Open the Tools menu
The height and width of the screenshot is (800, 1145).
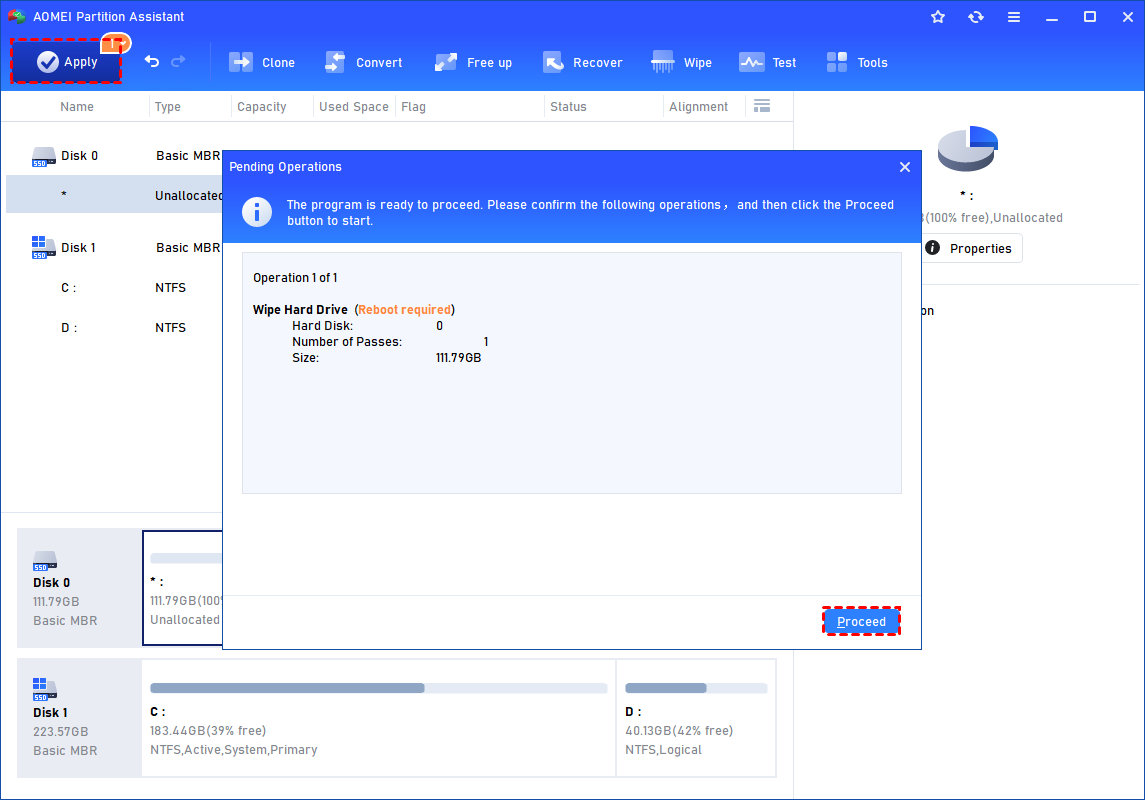857,62
